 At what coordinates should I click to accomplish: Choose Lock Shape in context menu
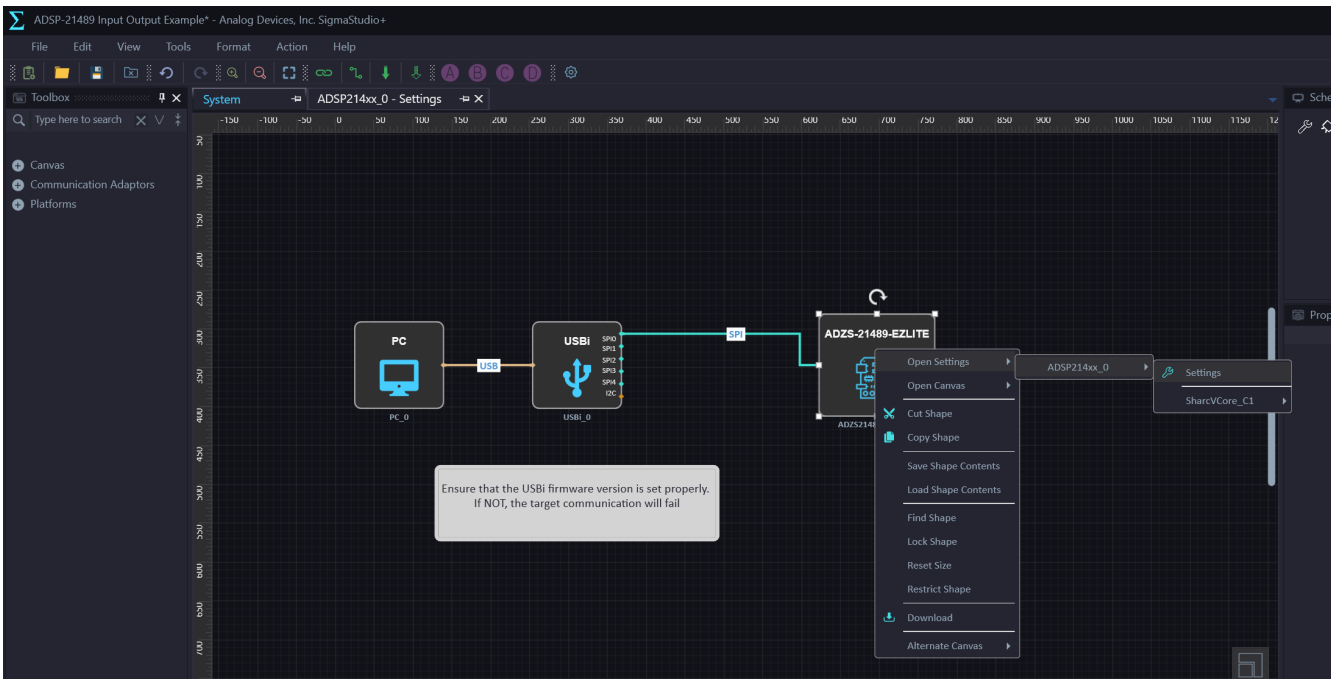click(947, 542)
